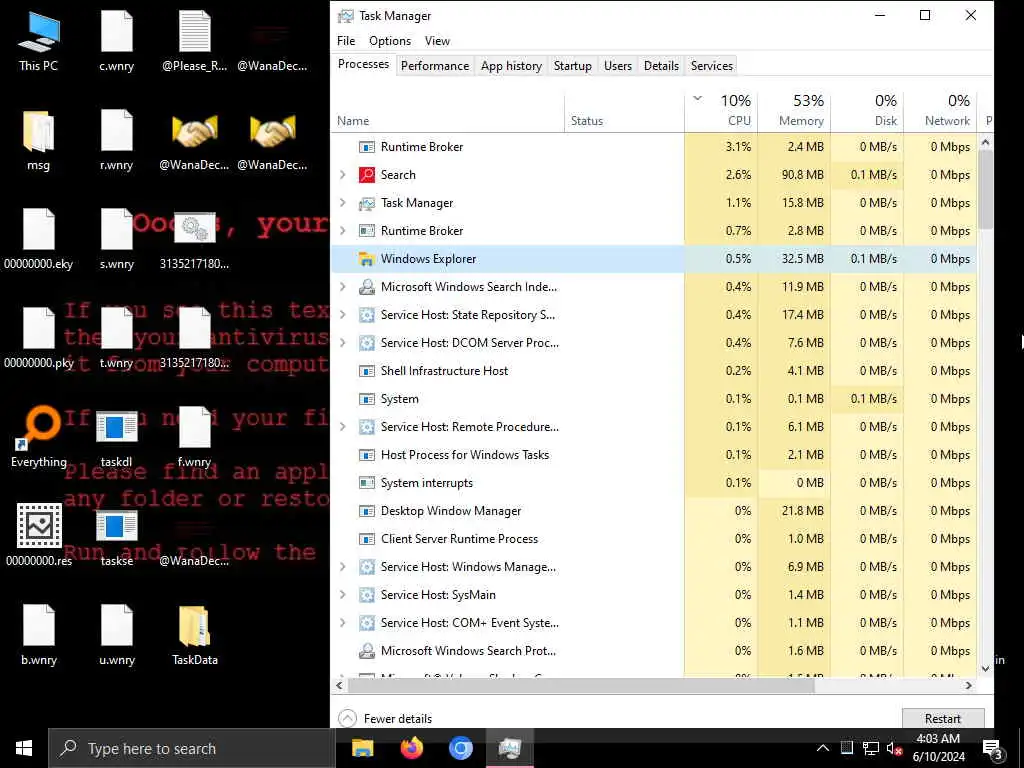The width and height of the screenshot is (1024, 768).
Task: Select the t.wnry file icon
Action: [116, 338]
